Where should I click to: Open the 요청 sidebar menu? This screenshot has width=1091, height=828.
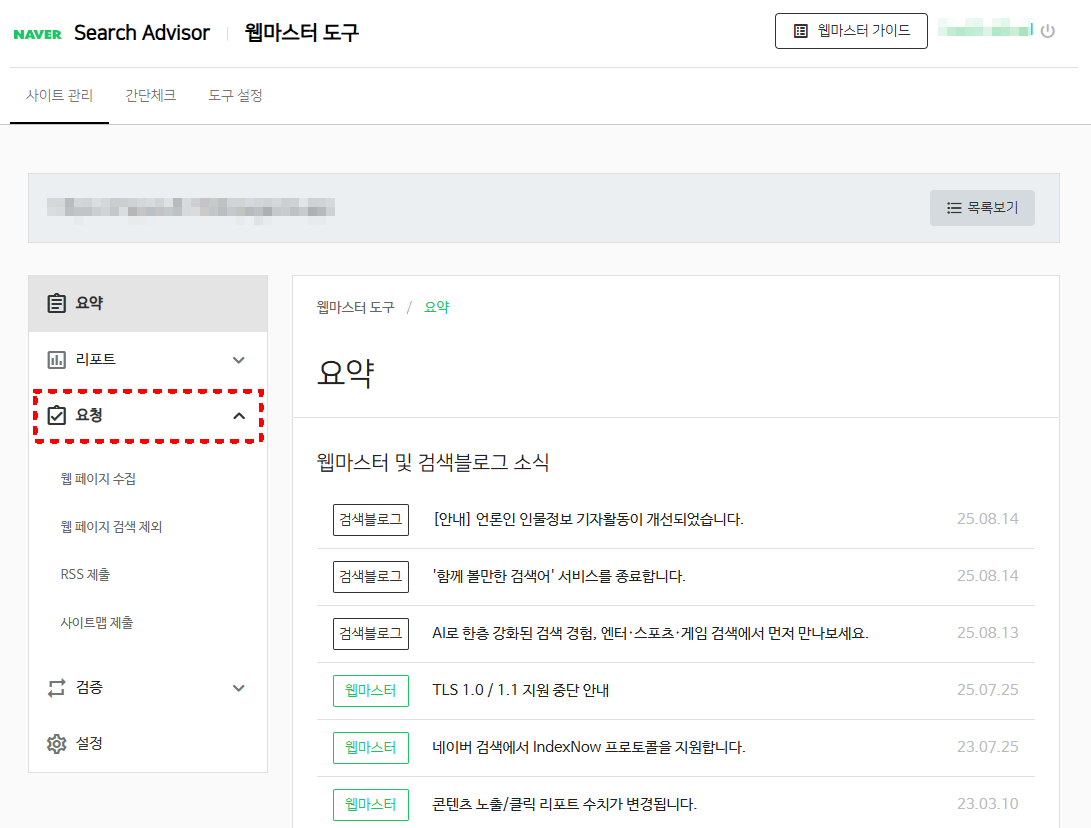point(148,415)
